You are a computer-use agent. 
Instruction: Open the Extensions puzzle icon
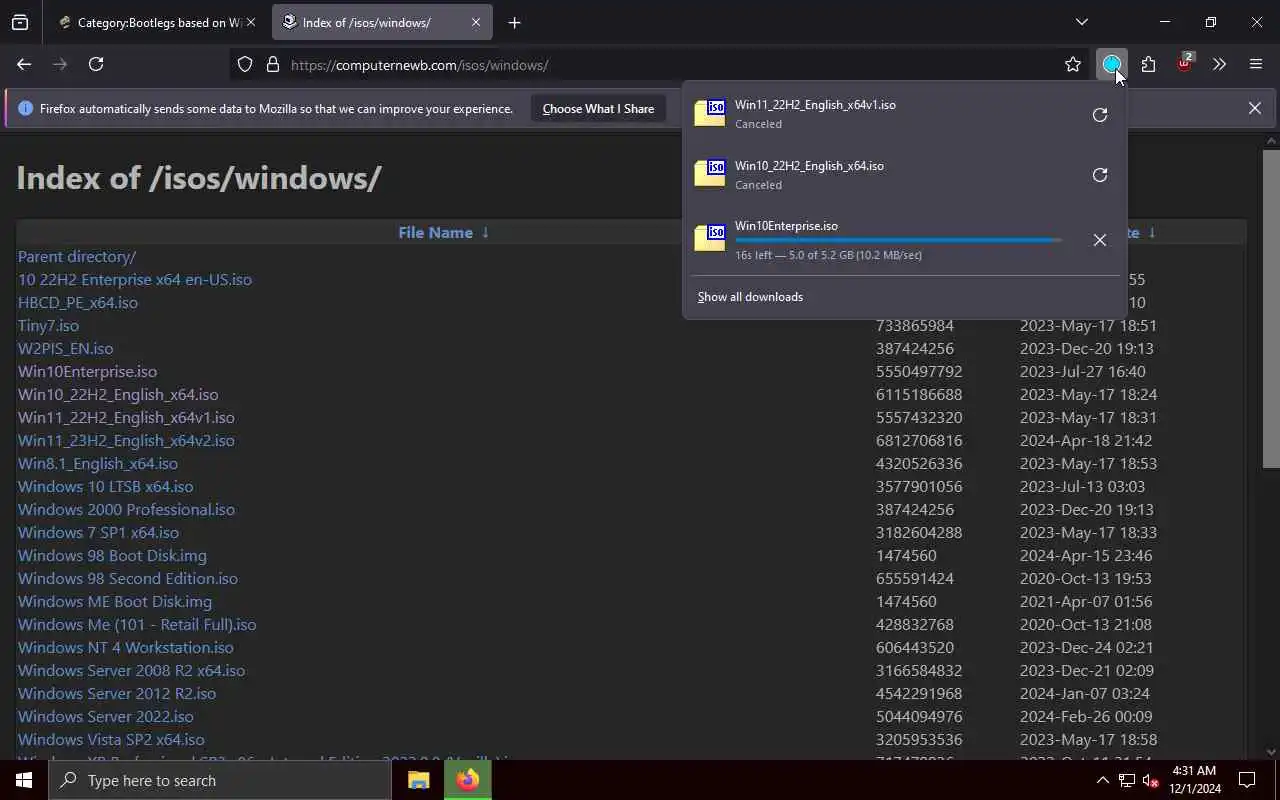[x=1148, y=64]
